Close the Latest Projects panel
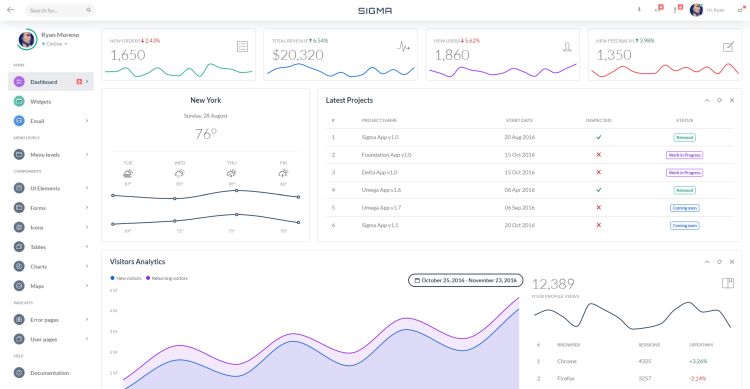This screenshot has width=750, height=389. (x=732, y=100)
